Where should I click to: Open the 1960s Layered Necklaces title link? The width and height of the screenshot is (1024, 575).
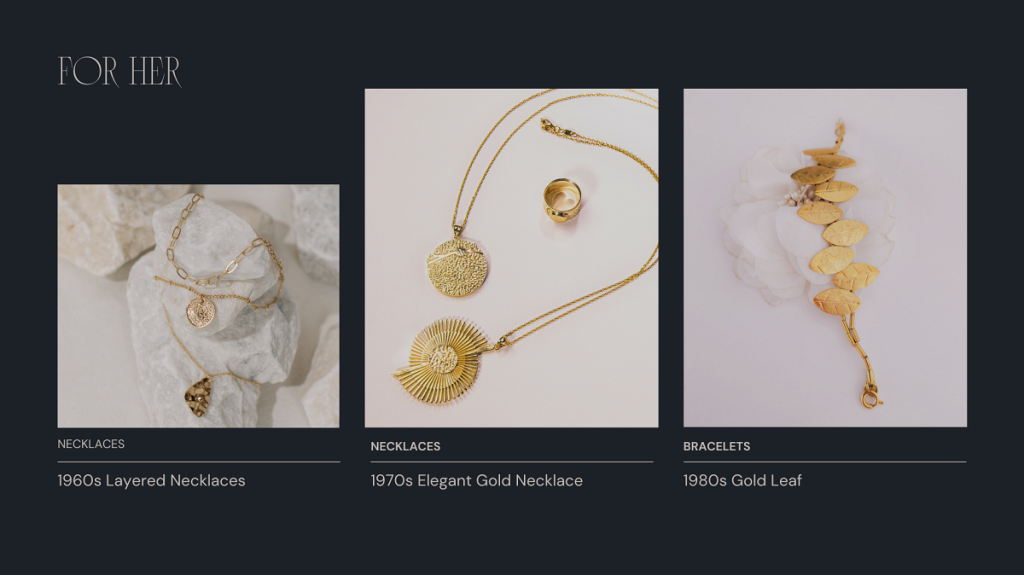coord(152,480)
